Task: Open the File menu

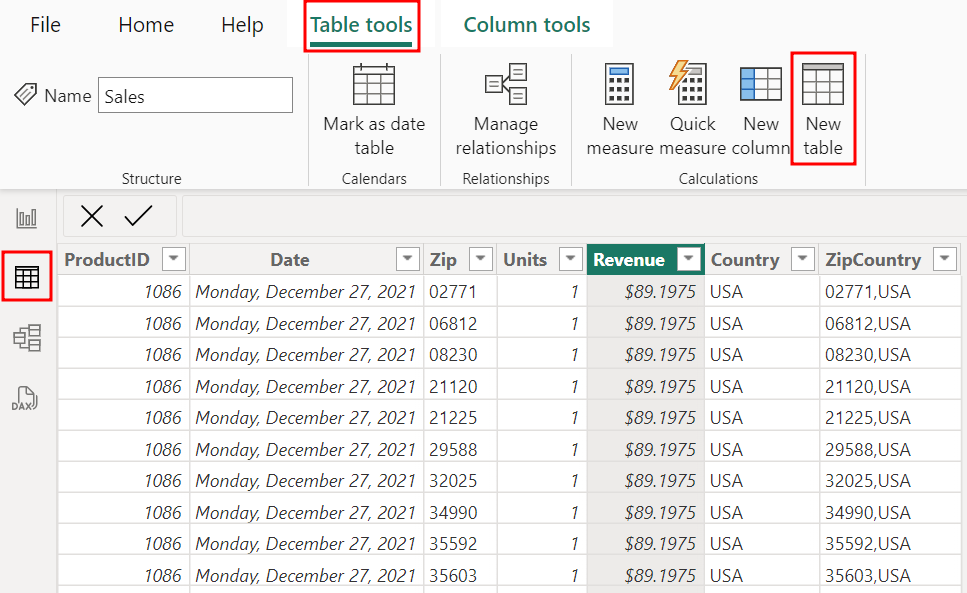Action: tap(46, 25)
